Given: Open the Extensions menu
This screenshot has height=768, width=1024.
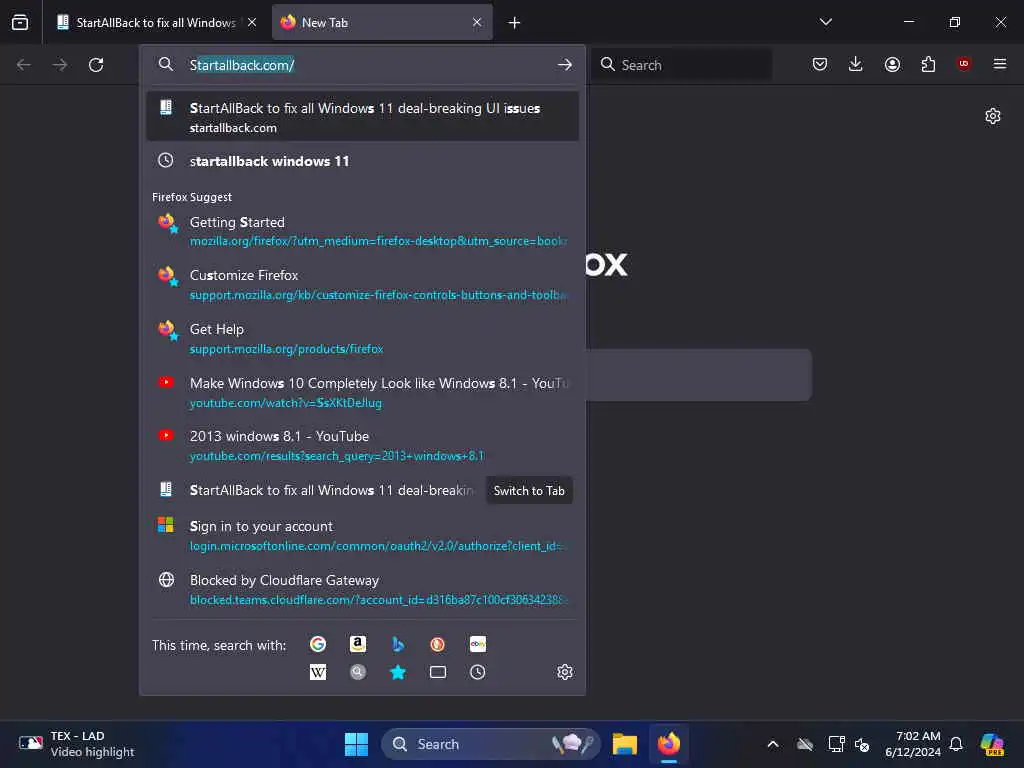Looking at the screenshot, I should click(928, 64).
